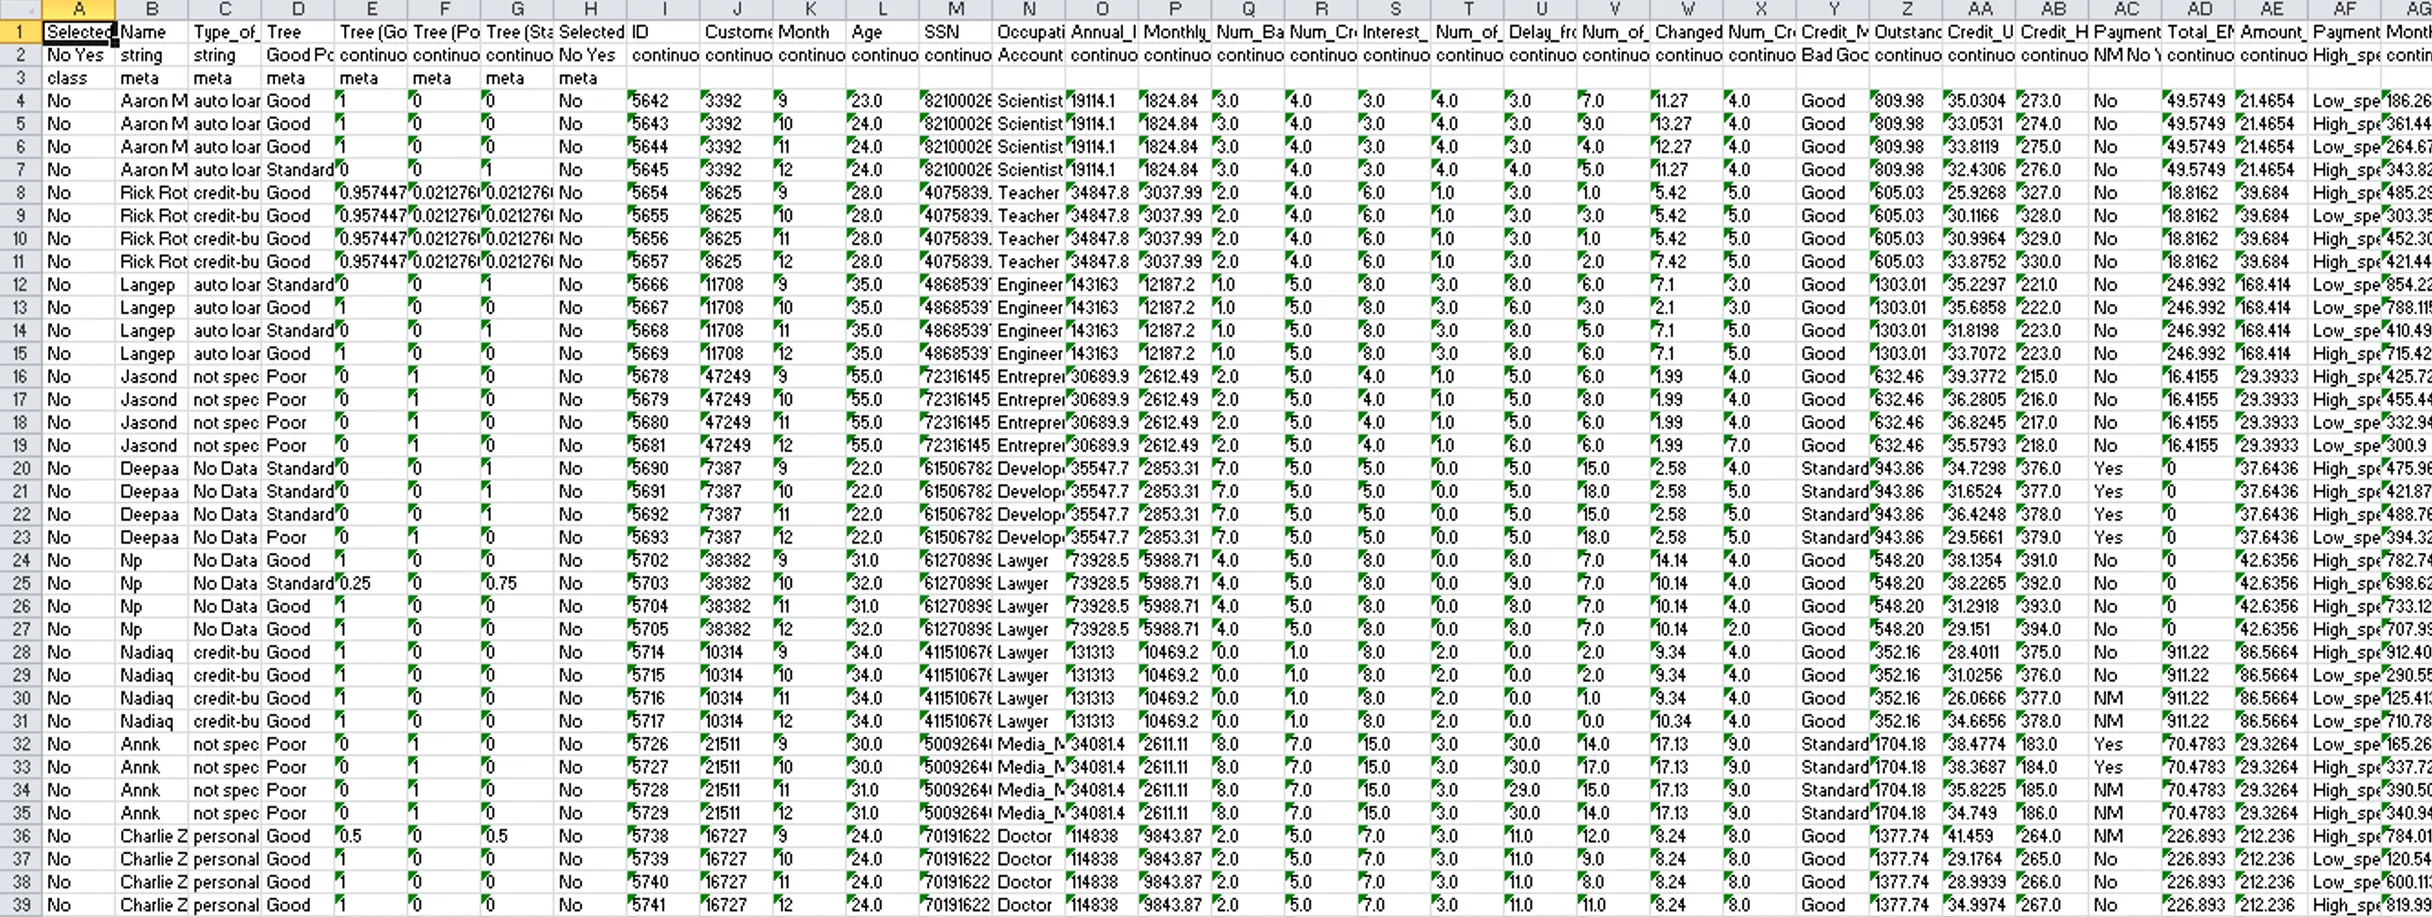This screenshot has width=2432, height=917.
Task: Click the ID cell 5642
Action: pos(664,101)
